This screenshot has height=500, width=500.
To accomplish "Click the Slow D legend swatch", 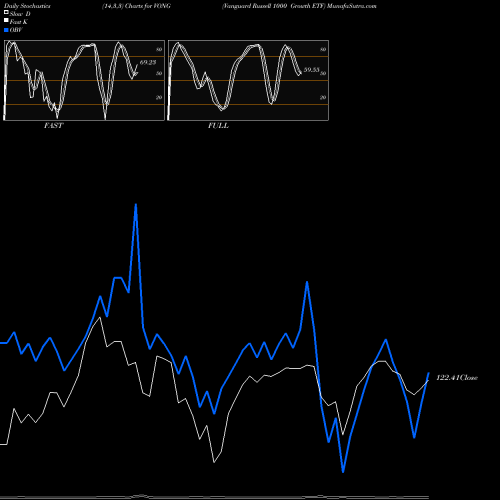I will click(6, 13).
